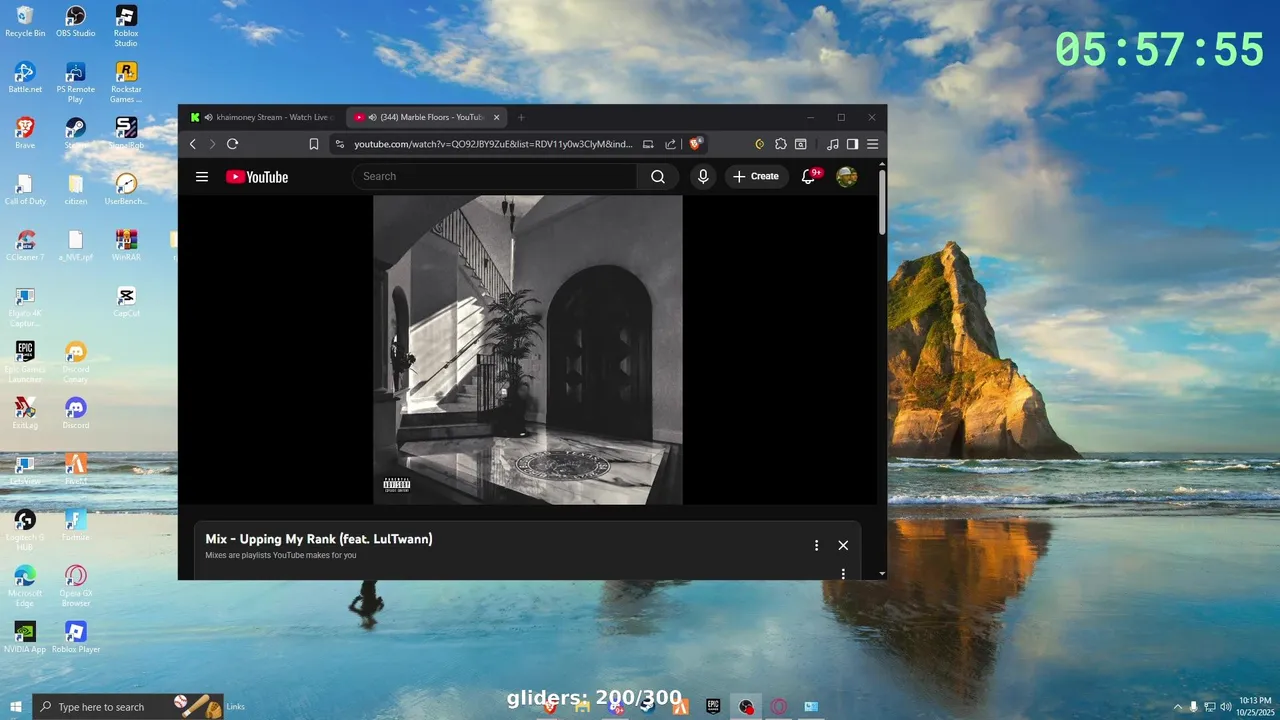The width and height of the screenshot is (1280, 720).
Task: Open a new browser tab
Action: tap(521, 117)
